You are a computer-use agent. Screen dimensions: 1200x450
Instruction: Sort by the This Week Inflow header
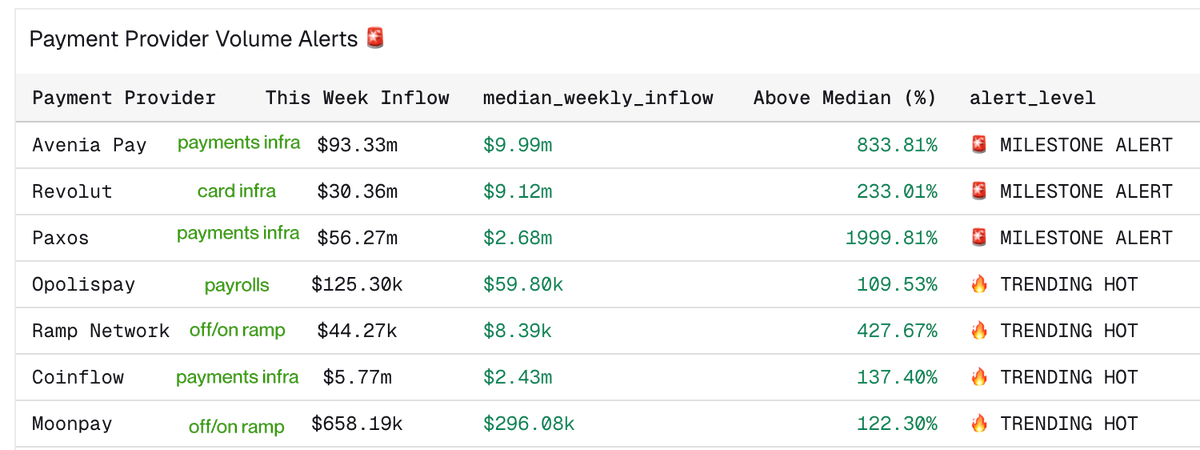tap(357, 98)
